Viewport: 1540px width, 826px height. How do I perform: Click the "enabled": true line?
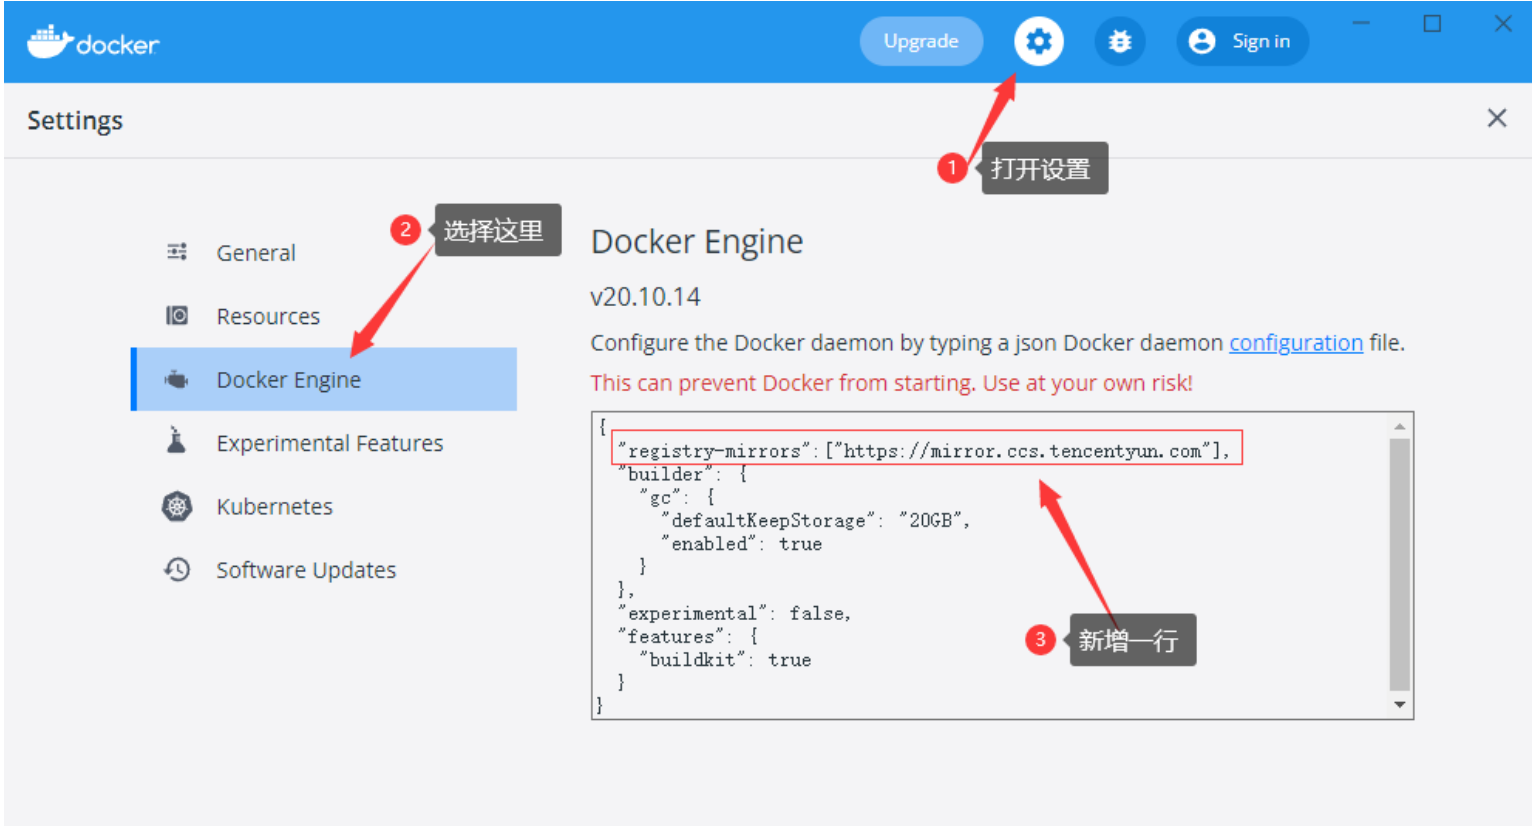[x=741, y=544]
